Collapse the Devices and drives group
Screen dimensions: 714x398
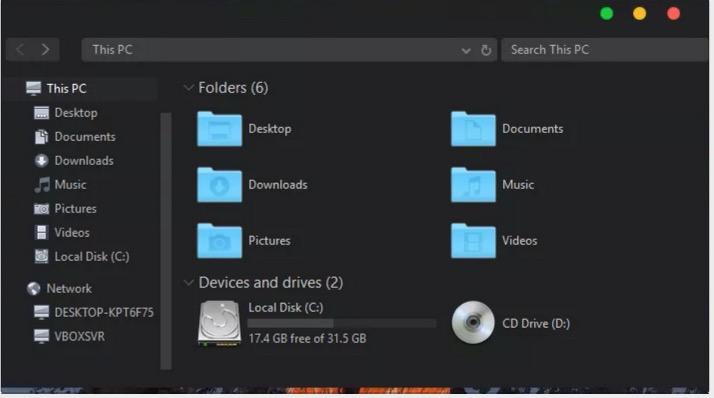tap(188, 283)
